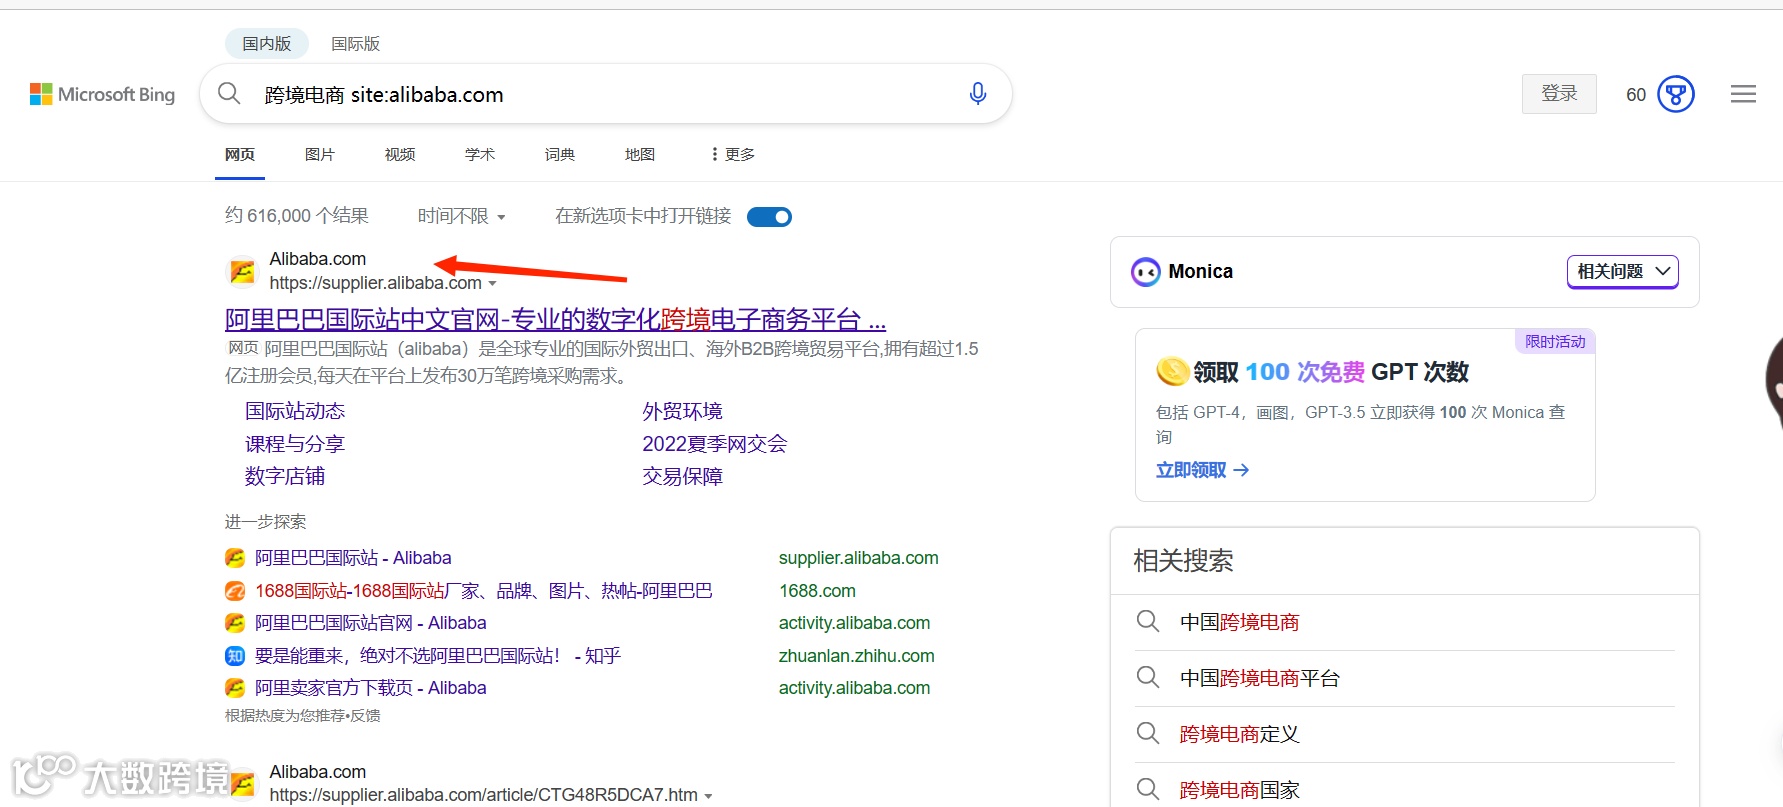
Task: Open the 相关问题 dropdown in Monica panel
Action: click(1622, 272)
